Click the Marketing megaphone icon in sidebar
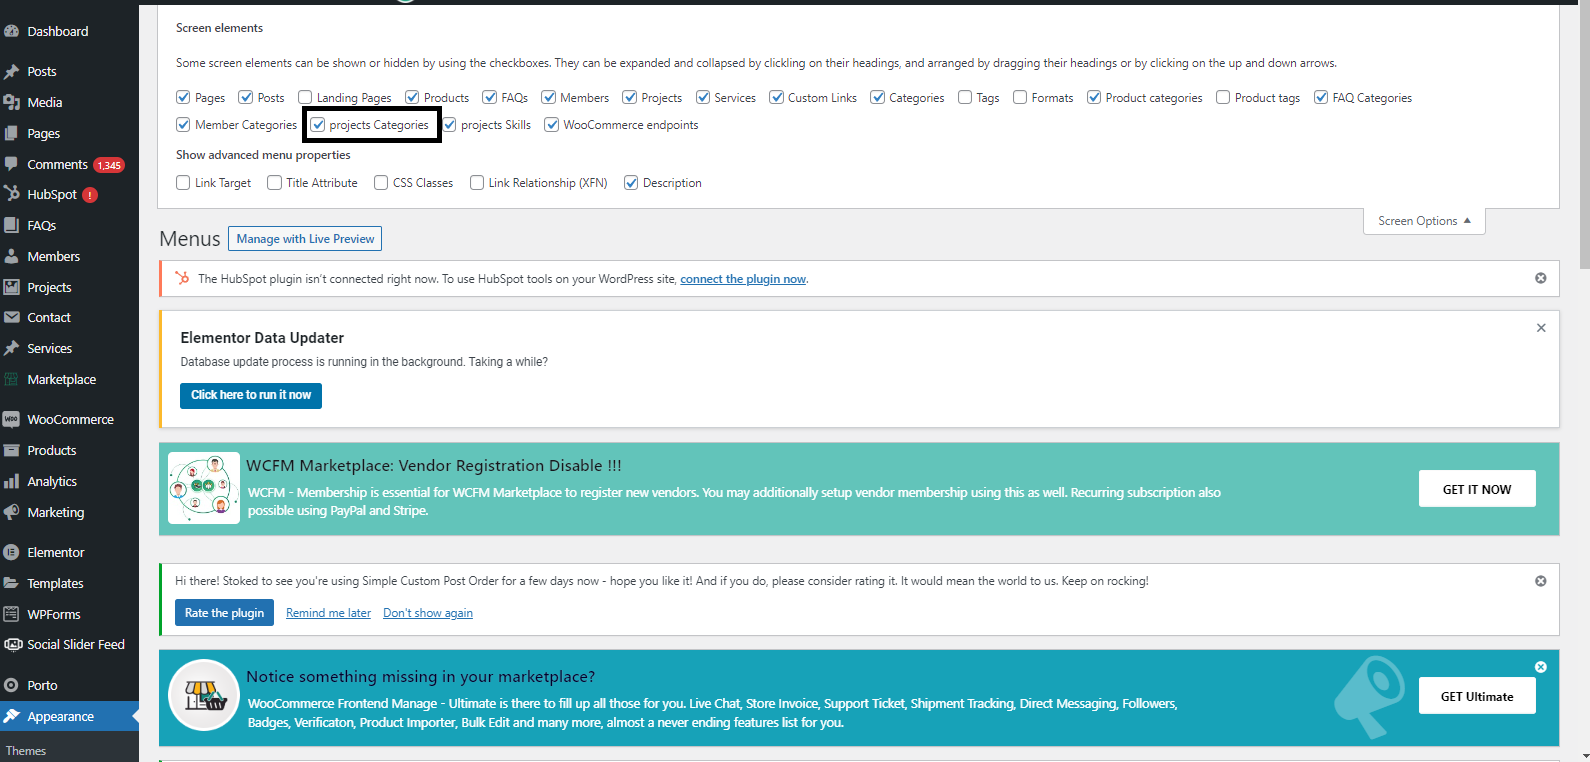Viewport: 1590px width, 762px height. coord(12,512)
